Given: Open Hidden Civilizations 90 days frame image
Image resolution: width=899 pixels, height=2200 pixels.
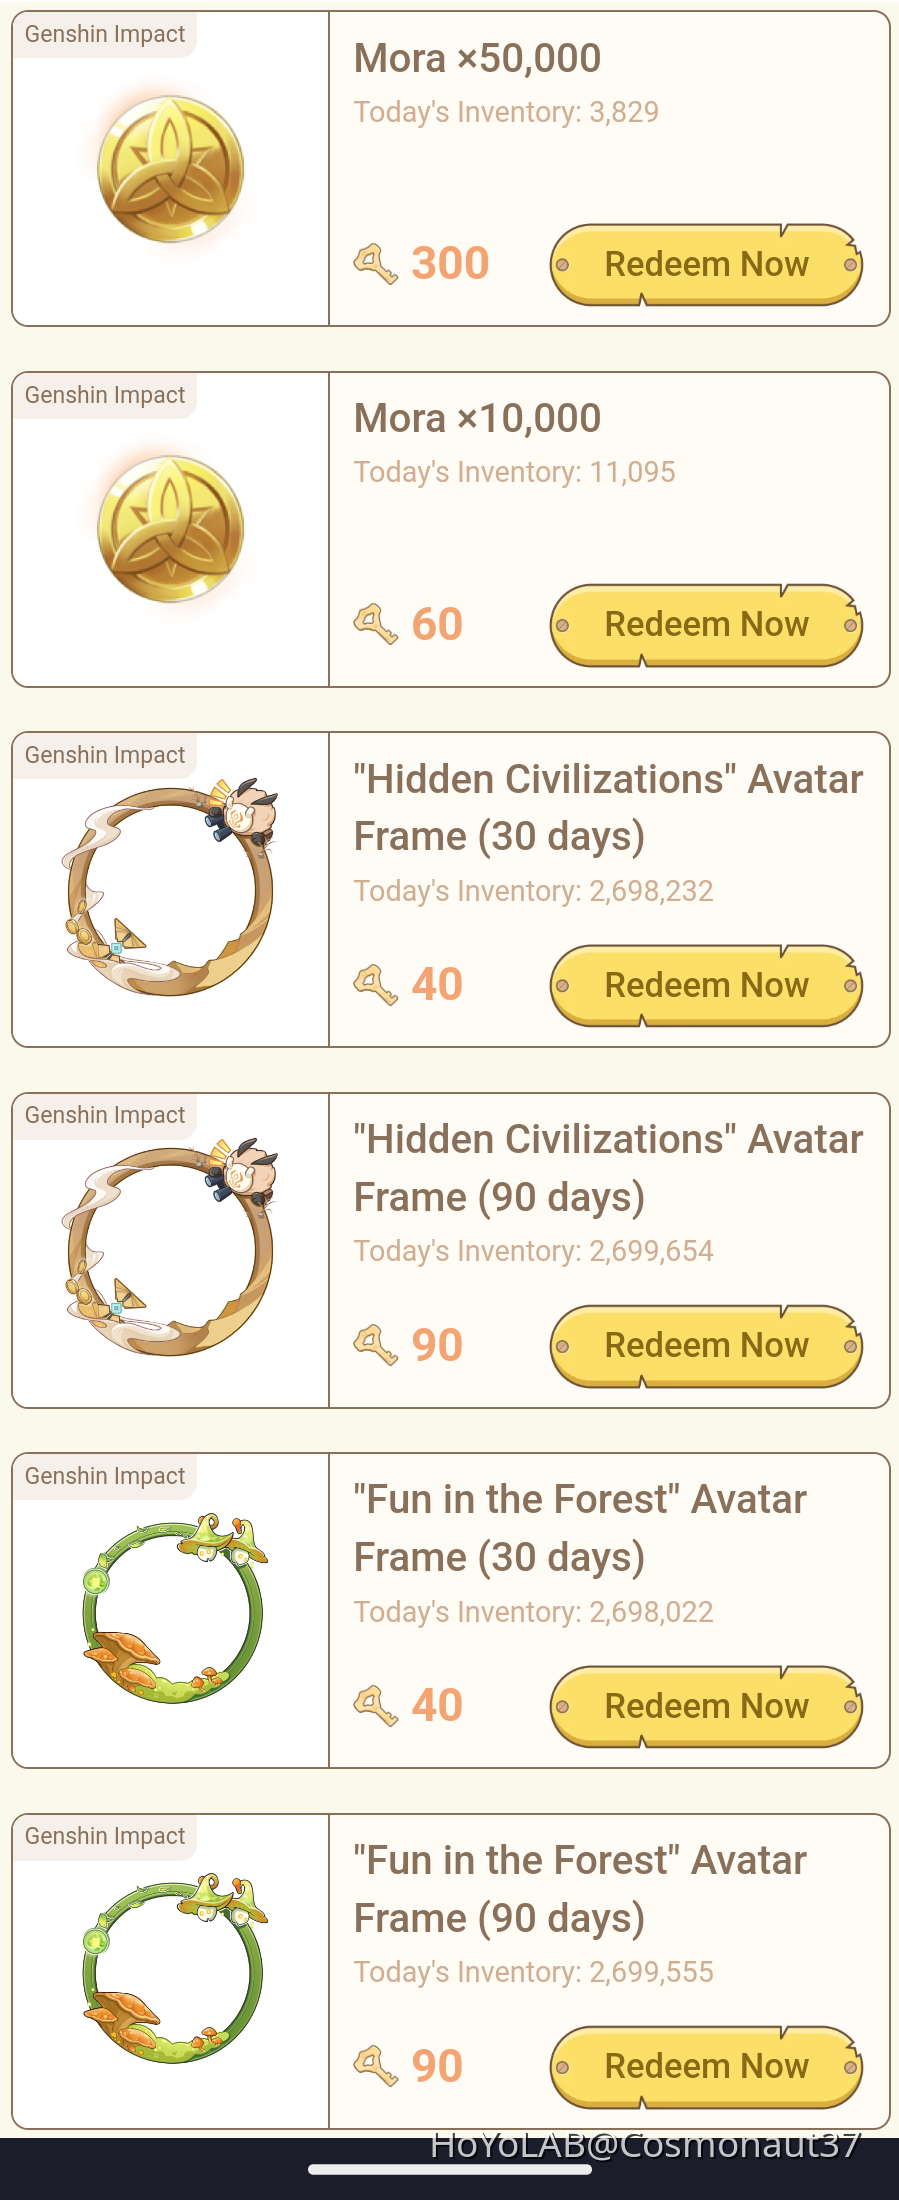Looking at the screenshot, I should point(171,1249).
